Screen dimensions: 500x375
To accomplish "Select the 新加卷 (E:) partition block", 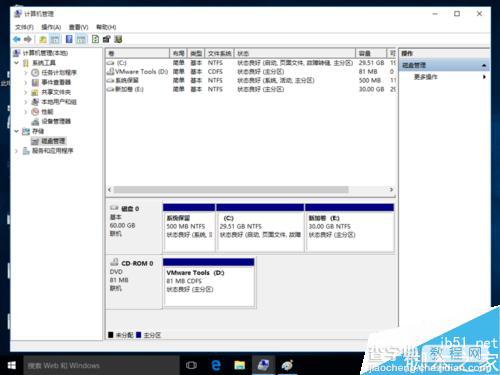I will coord(350,228).
